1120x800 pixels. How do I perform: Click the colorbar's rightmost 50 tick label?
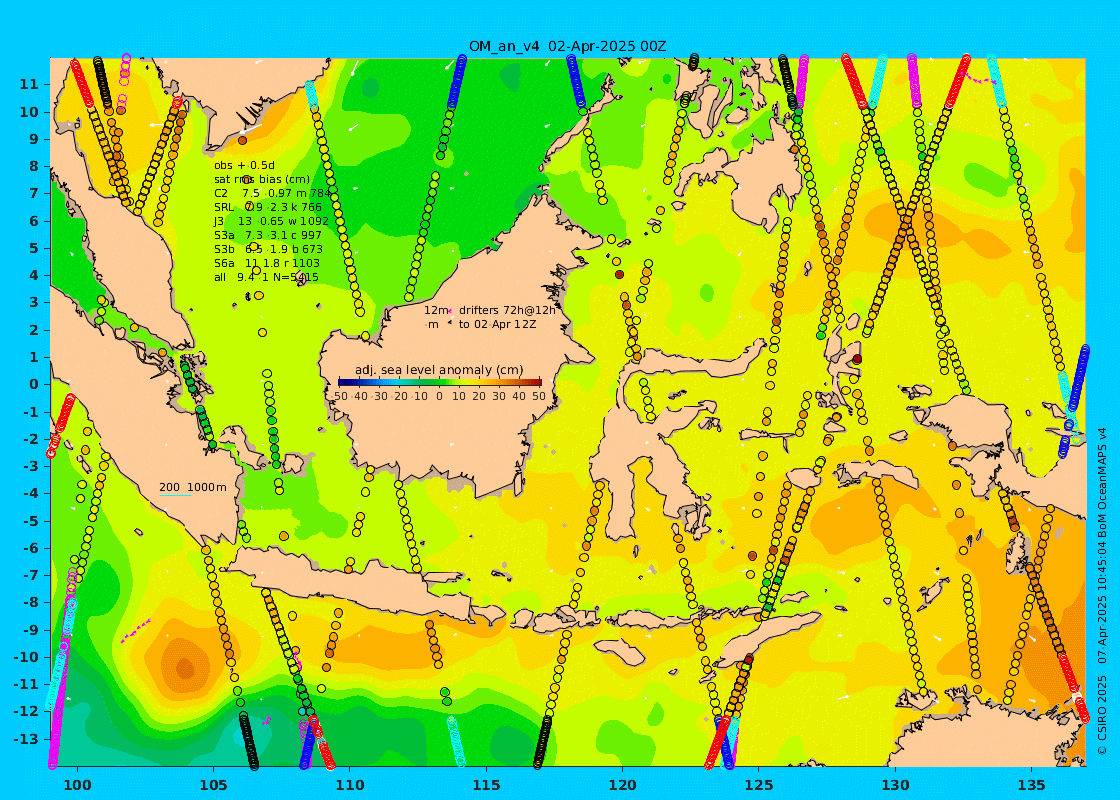point(539,396)
